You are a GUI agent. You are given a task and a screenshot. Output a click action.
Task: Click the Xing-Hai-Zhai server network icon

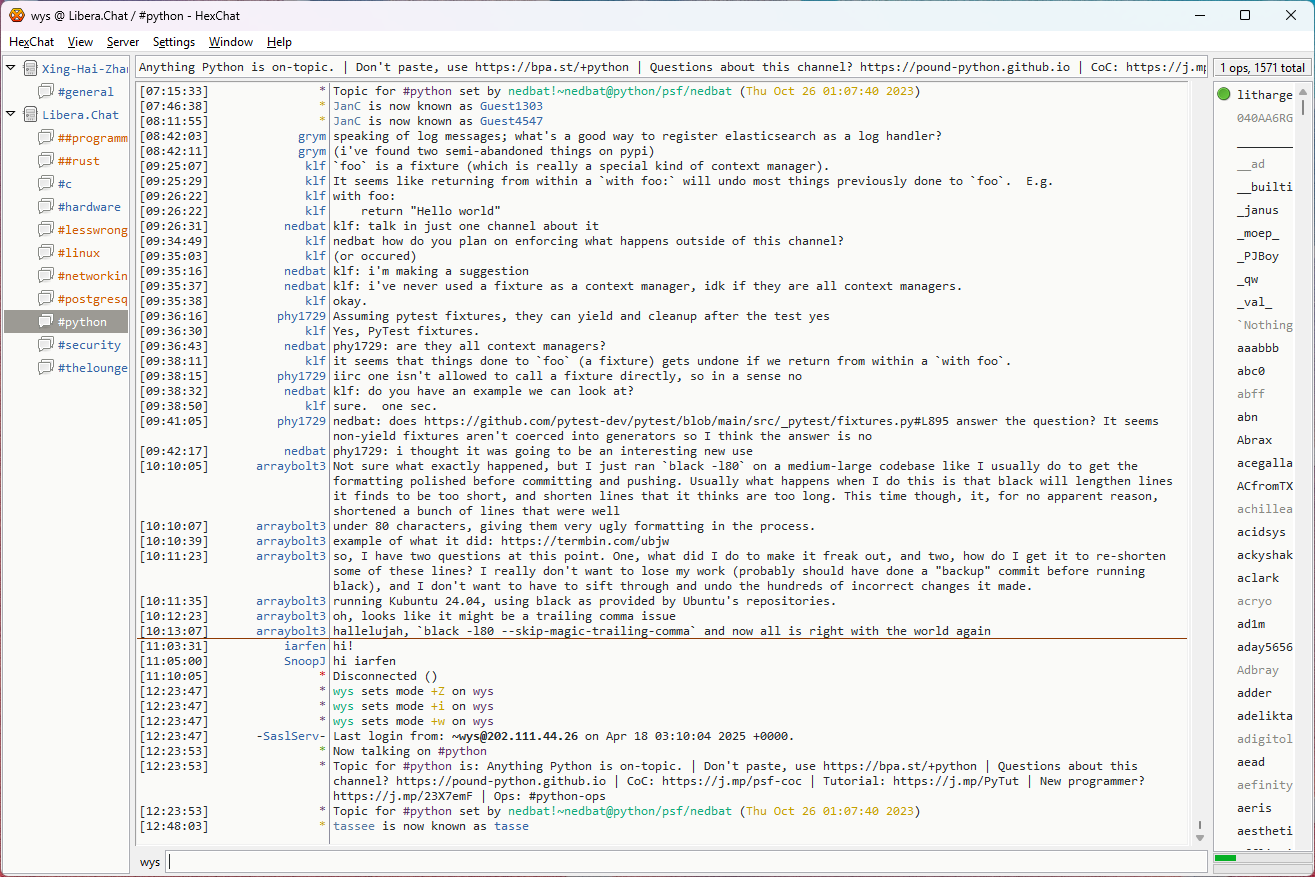[x=31, y=69]
